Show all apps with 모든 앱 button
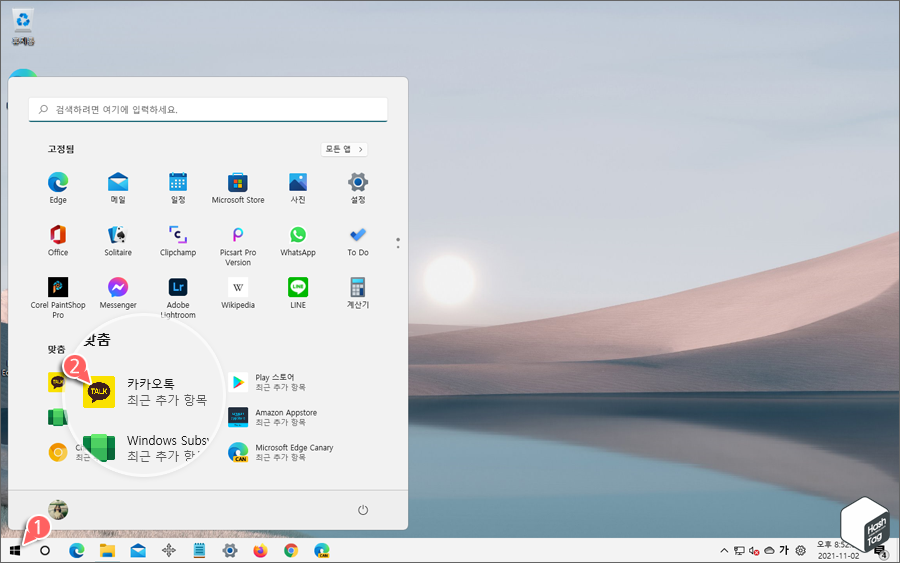The height and width of the screenshot is (563, 900). (344, 149)
